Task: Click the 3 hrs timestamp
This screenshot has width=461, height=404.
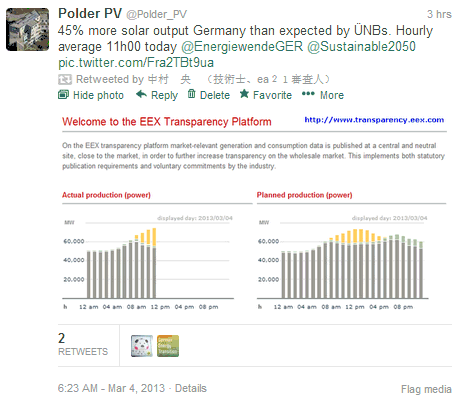Action: 439,14
